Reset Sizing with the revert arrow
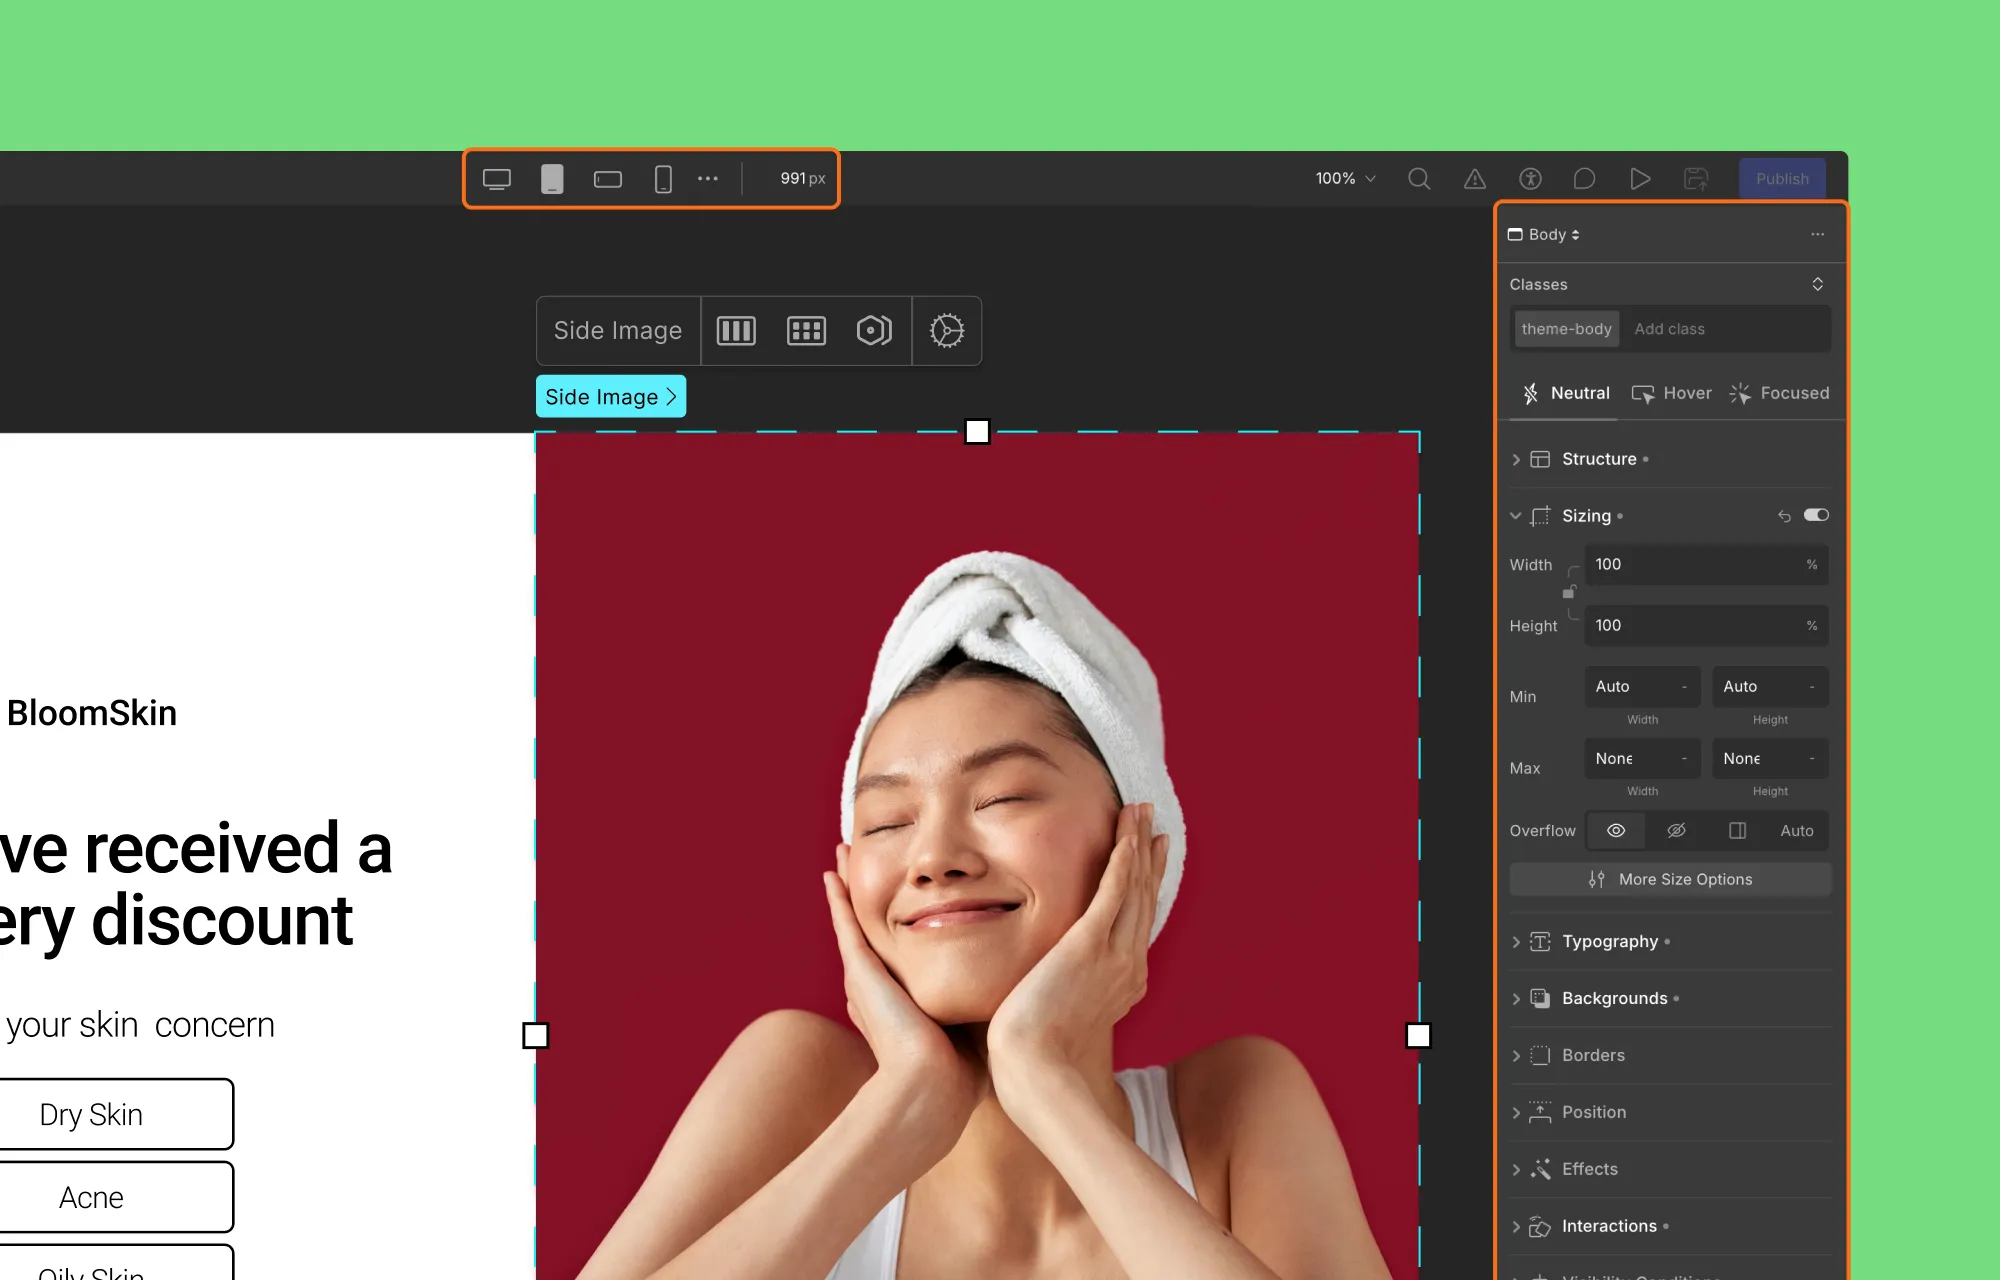Viewport: 2000px width, 1280px height. pos(1784,515)
